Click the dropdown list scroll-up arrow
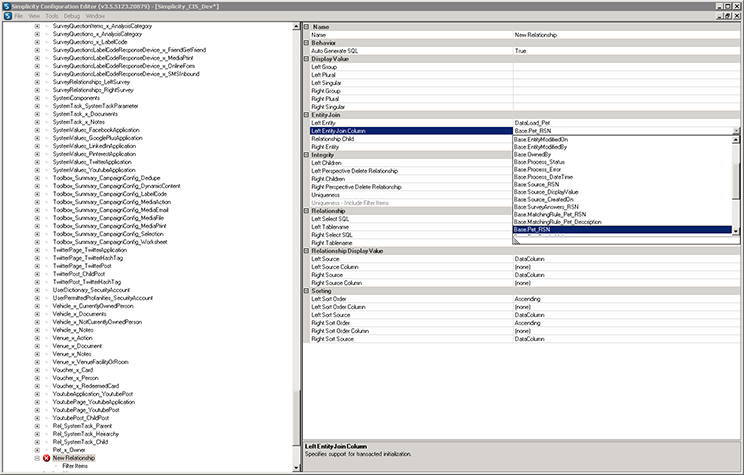 coord(735,140)
